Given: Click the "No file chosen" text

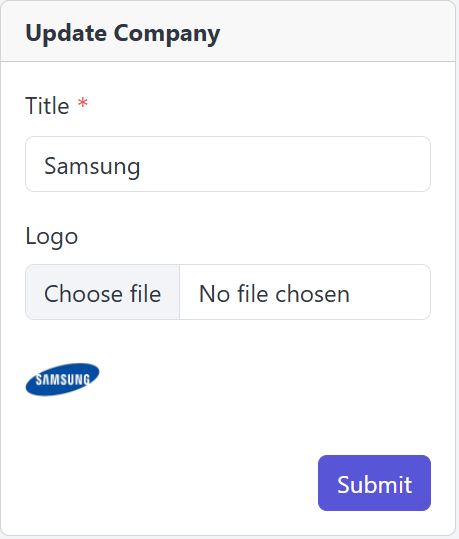Looking at the screenshot, I should pos(274,294).
